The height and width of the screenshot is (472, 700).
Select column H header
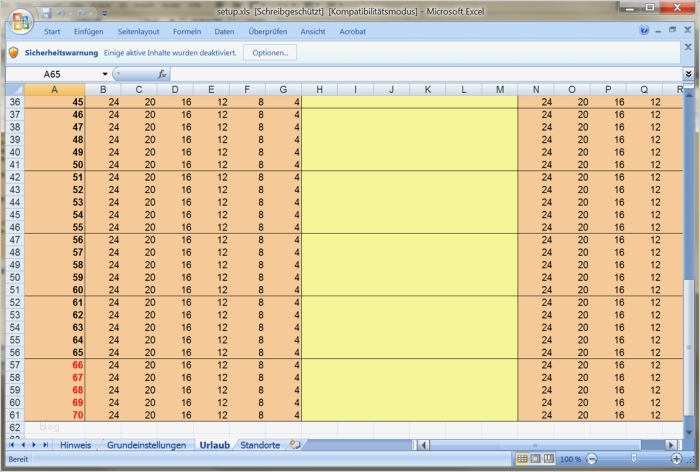320,89
